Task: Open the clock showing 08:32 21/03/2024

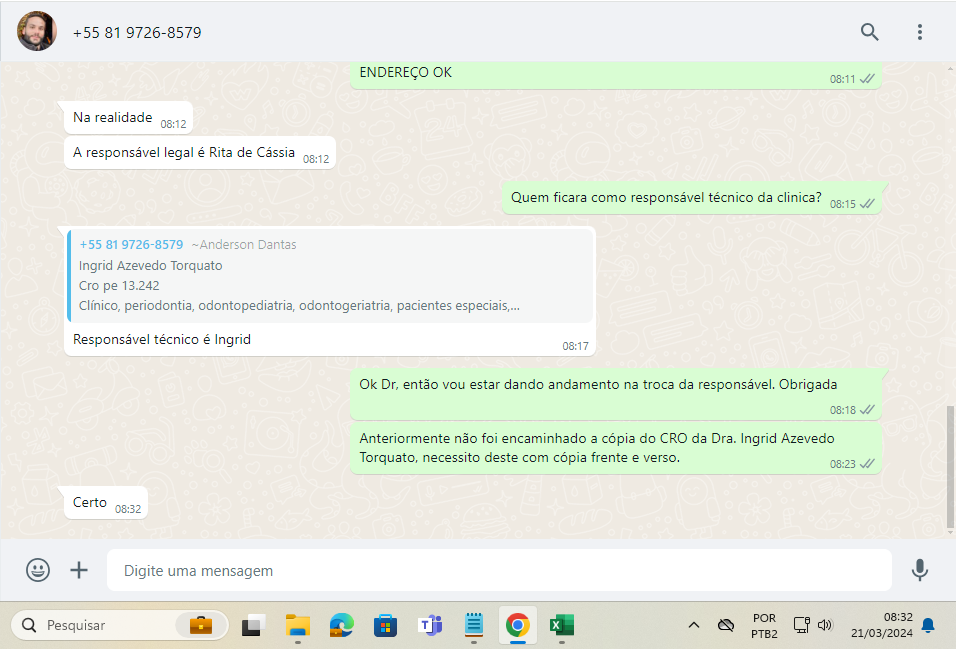Action: click(x=882, y=625)
